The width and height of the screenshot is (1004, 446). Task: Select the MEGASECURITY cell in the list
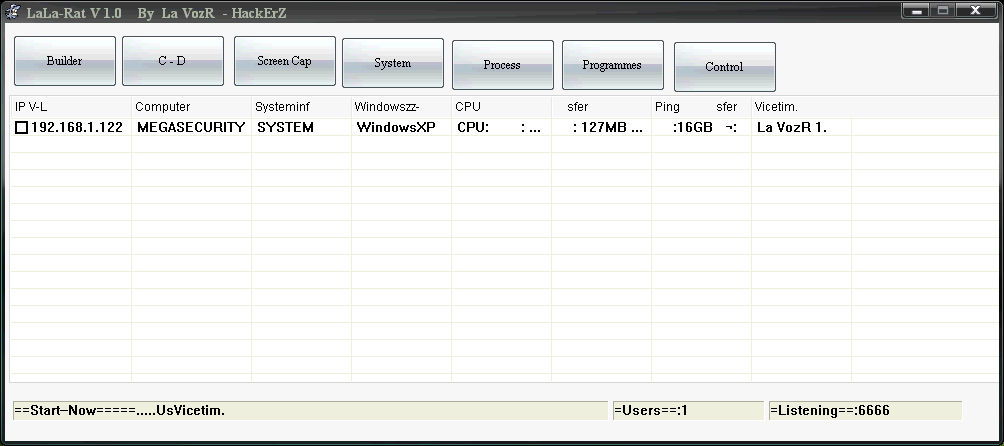coord(190,128)
